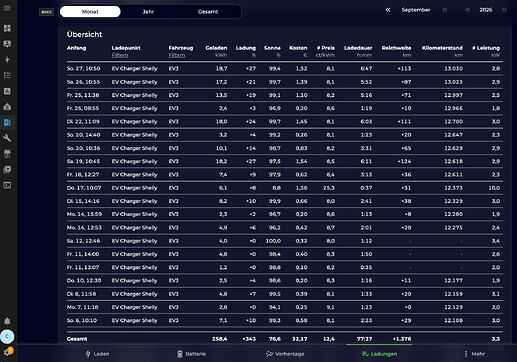Screen dimensions: 517x362
Task: Go to next year after 2026
Action: pyautogui.click(x=504, y=10)
